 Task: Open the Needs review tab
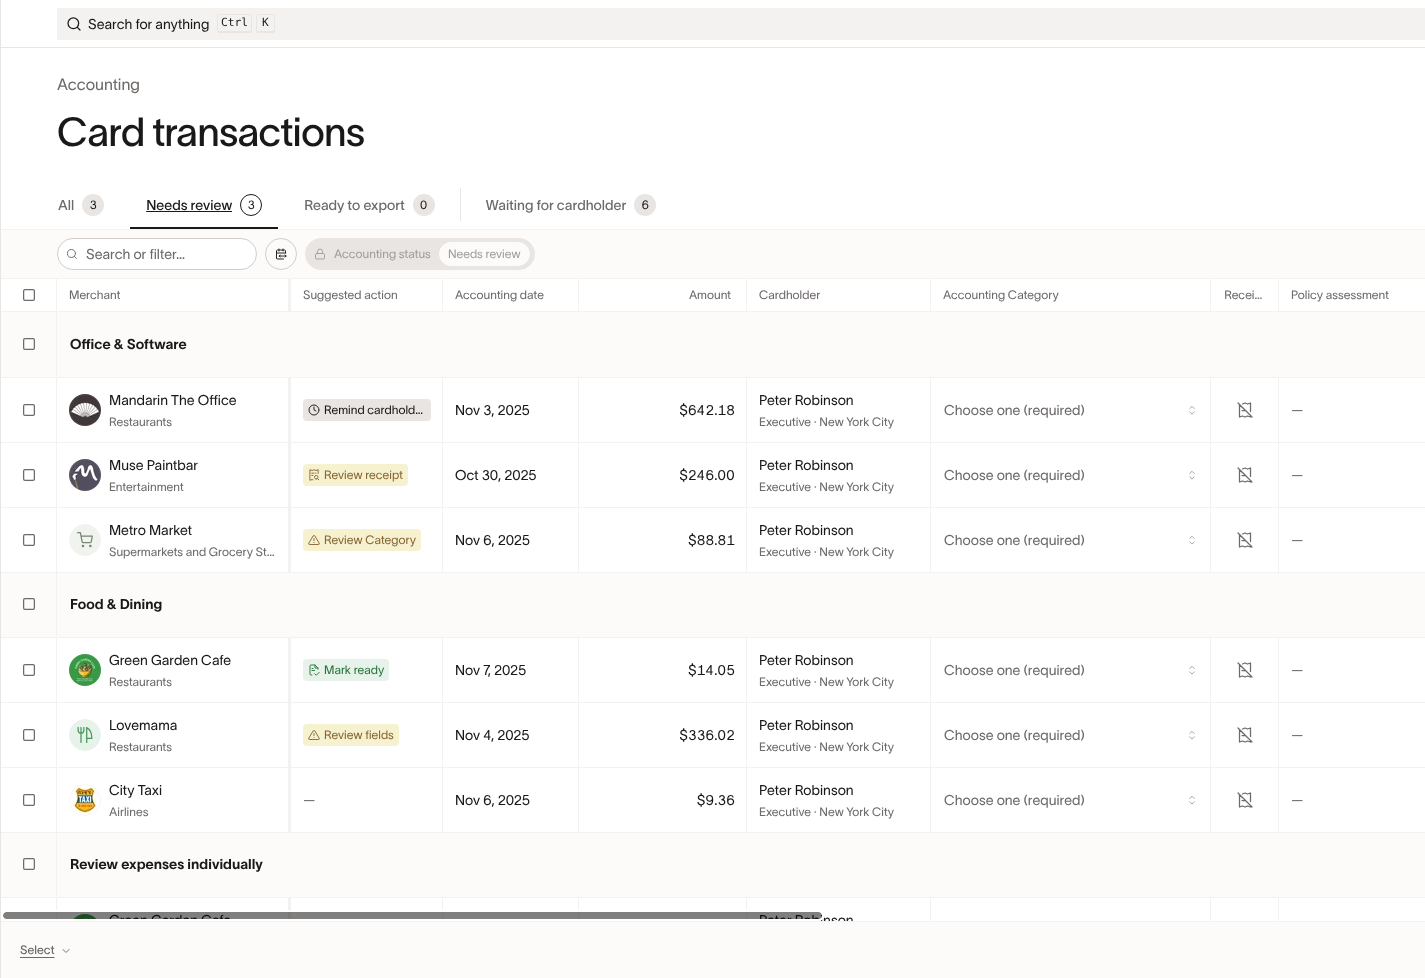point(204,205)
